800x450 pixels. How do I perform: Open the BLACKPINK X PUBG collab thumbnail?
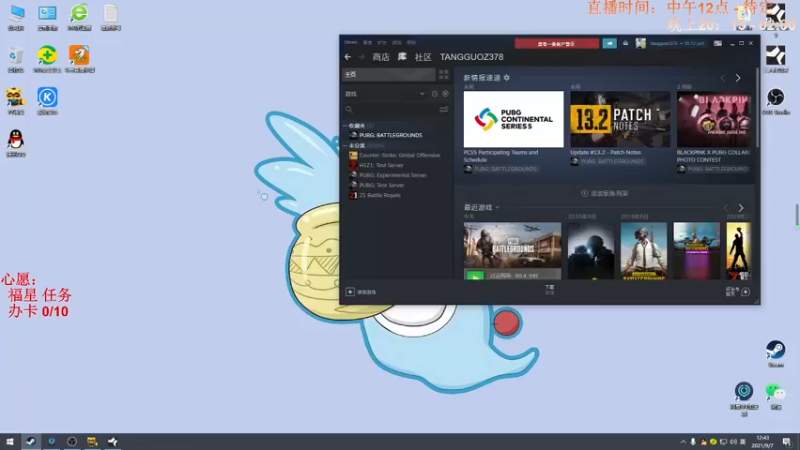click(714, 119)
